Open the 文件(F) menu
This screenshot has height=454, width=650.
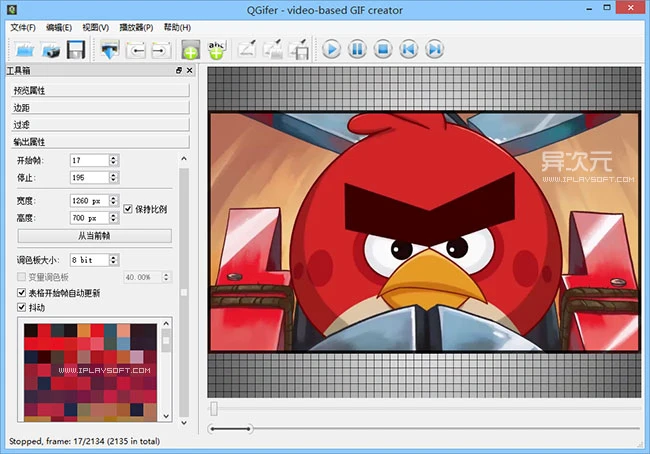coord(23,27)
